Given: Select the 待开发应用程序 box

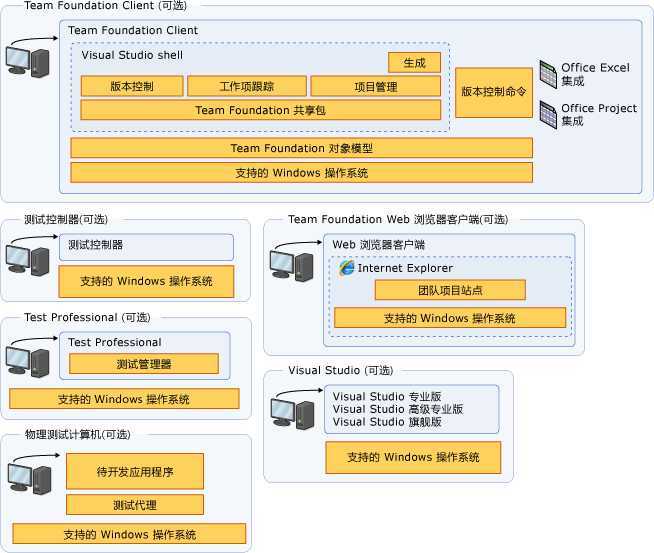Looking at the screenshot, I should (x=135, y=472).
